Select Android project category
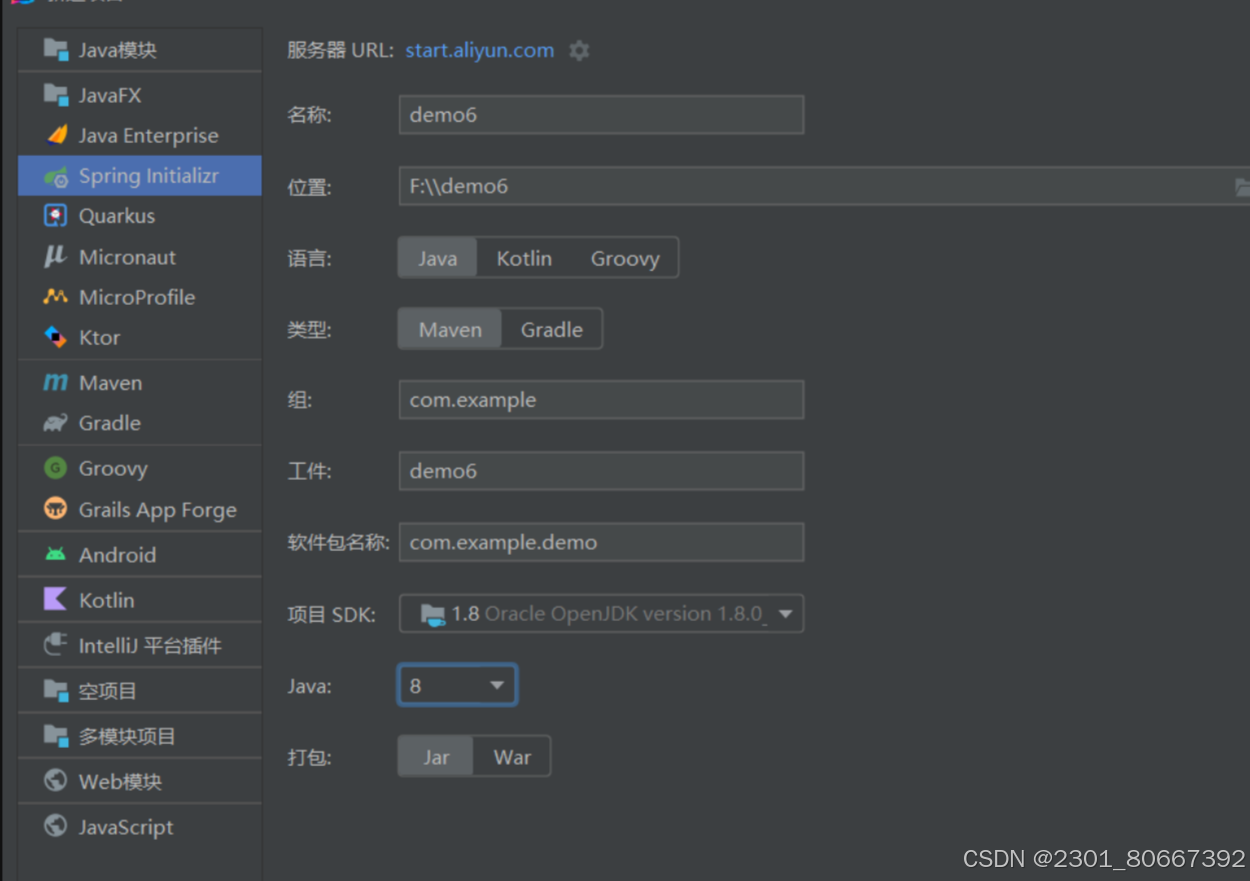Viewport: 1250px width, 881px height. tap(140, 555)
